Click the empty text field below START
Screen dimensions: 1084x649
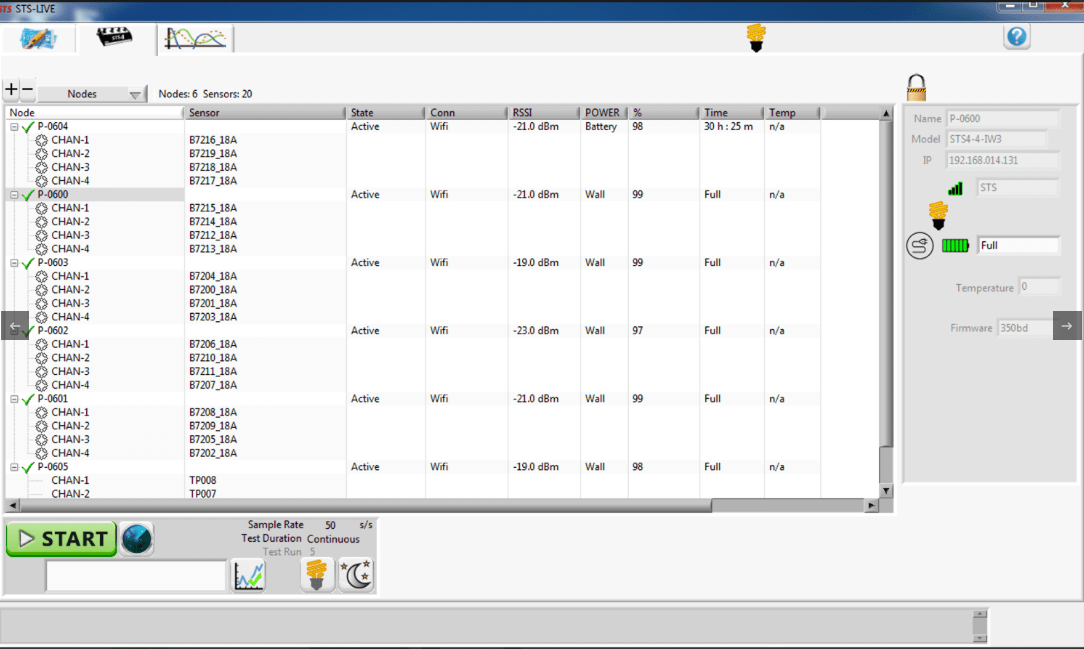136,576
